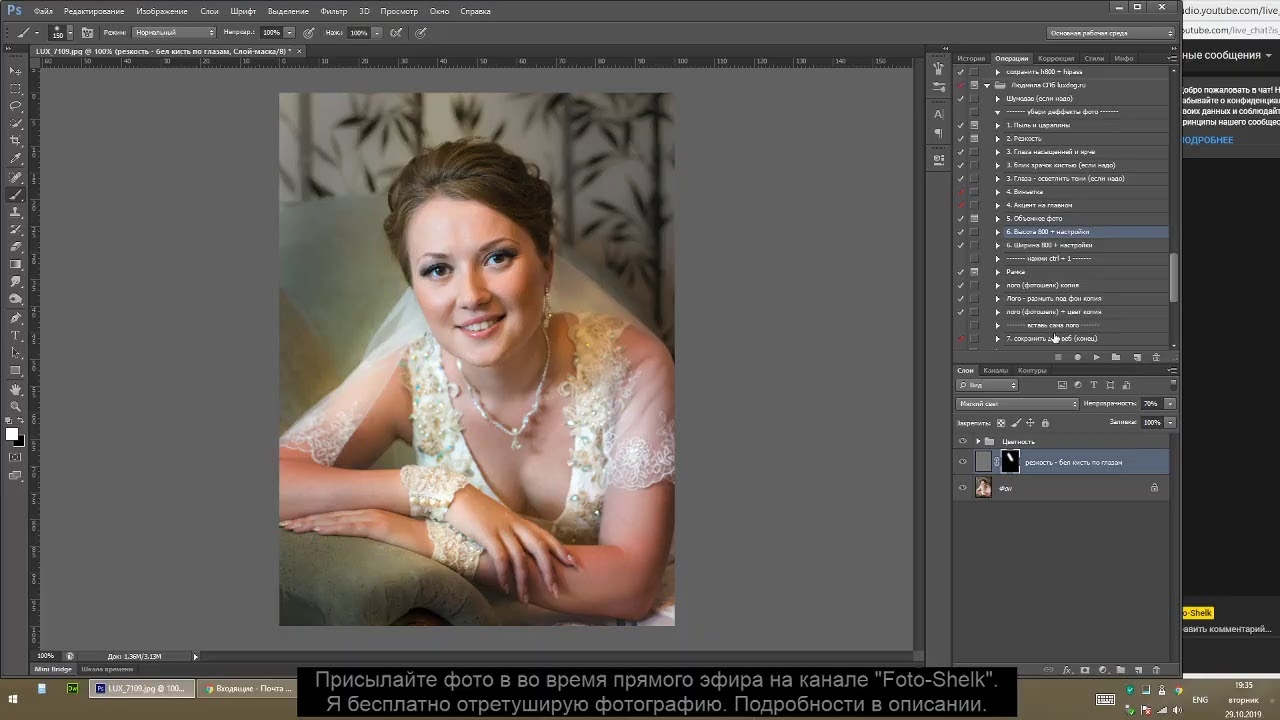The width and height of the screenshot is (1280, 720).
Task: Select the Gradient tool
Action: click(x=16, y=265)
